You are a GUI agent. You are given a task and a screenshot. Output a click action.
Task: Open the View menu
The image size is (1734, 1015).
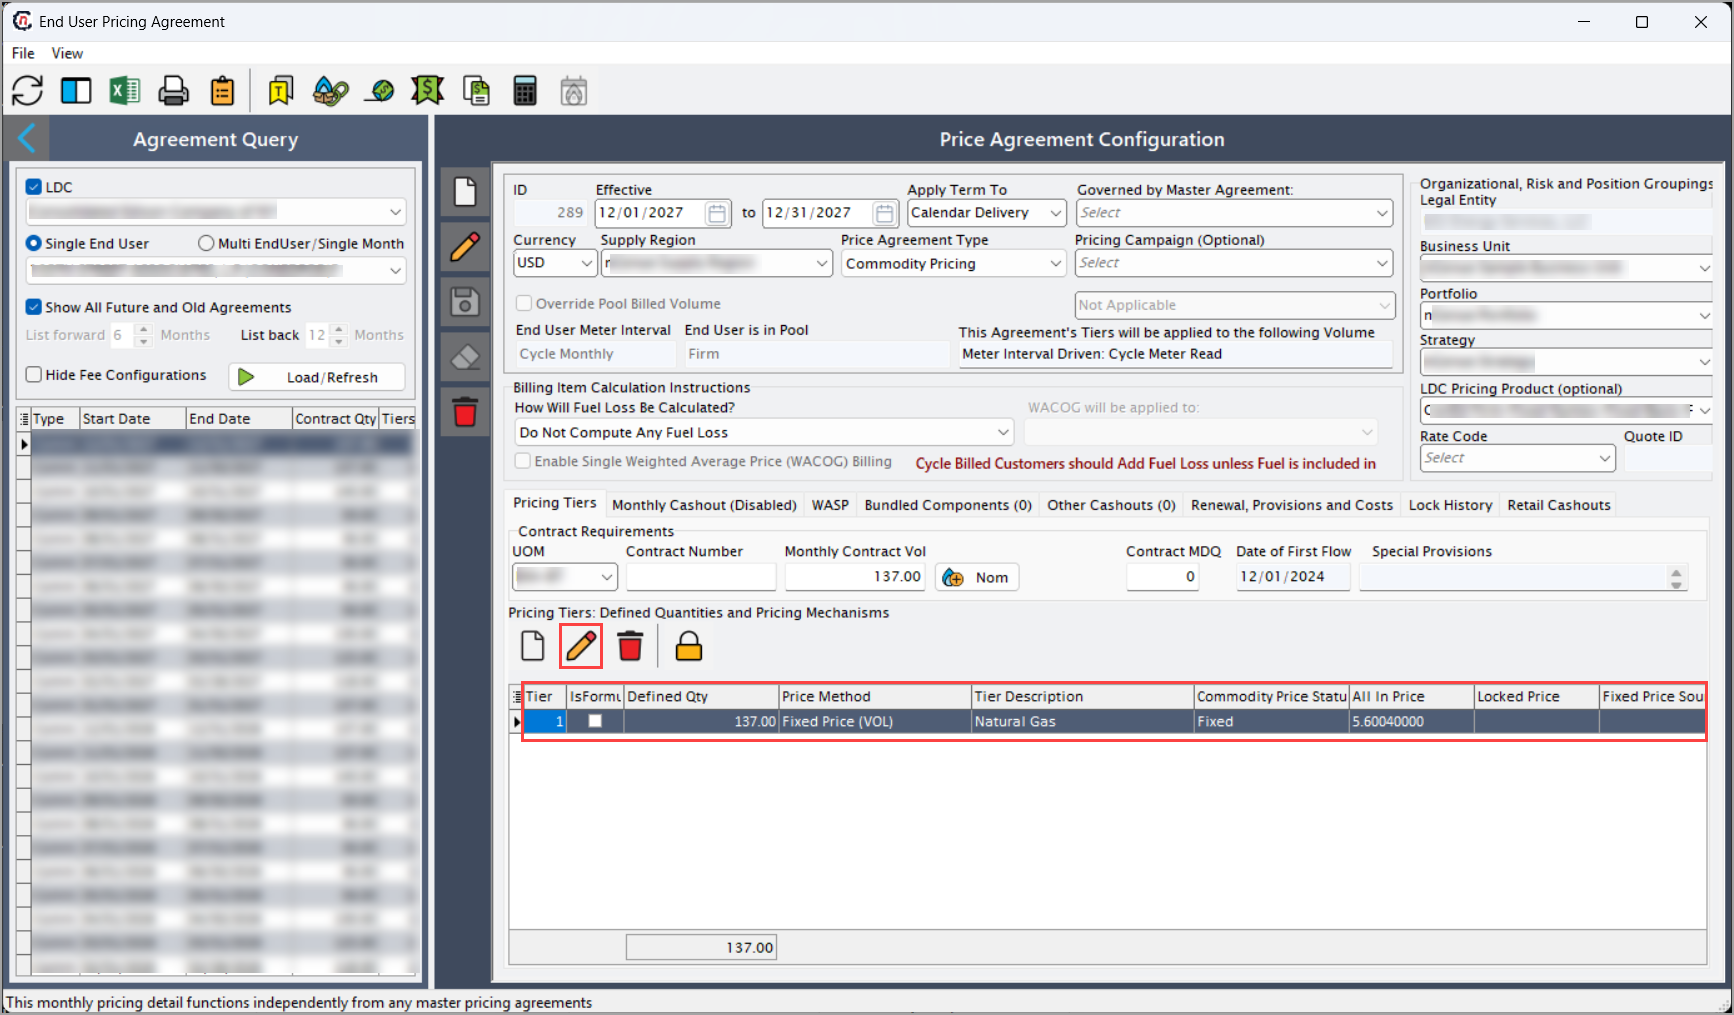67,53
